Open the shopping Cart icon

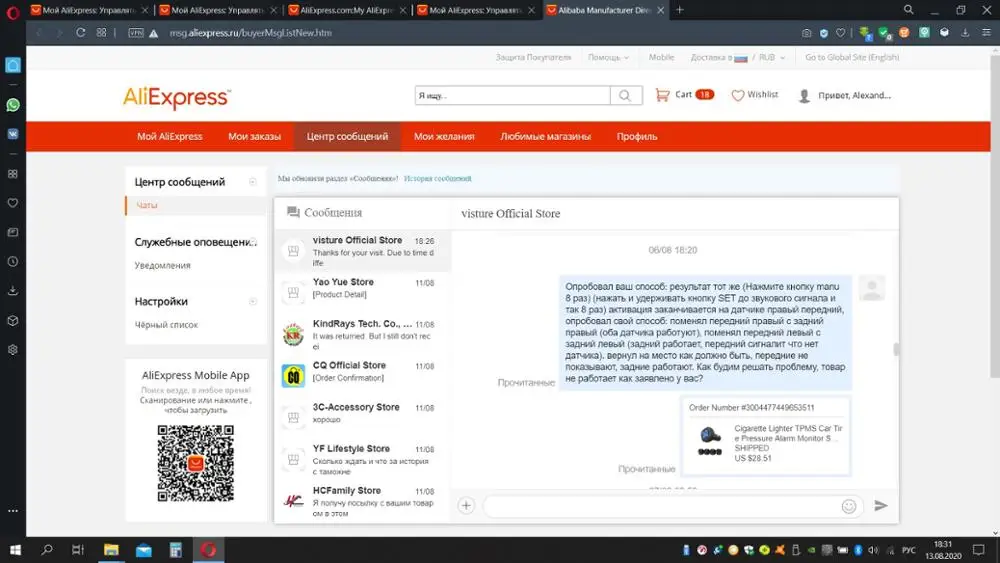tap(663, 95)
